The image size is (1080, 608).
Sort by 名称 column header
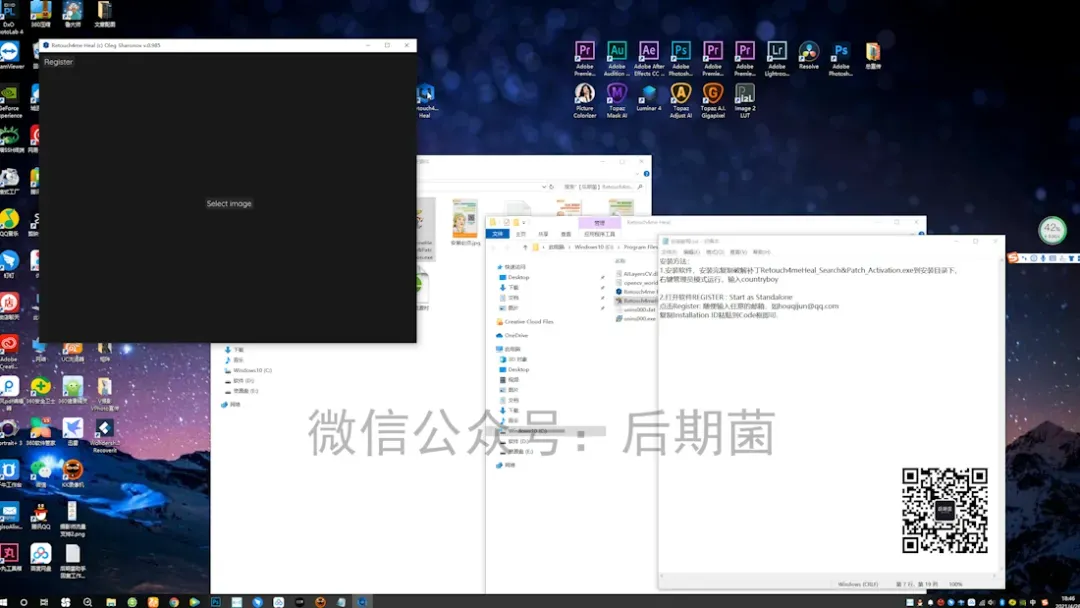pos(621,261)
